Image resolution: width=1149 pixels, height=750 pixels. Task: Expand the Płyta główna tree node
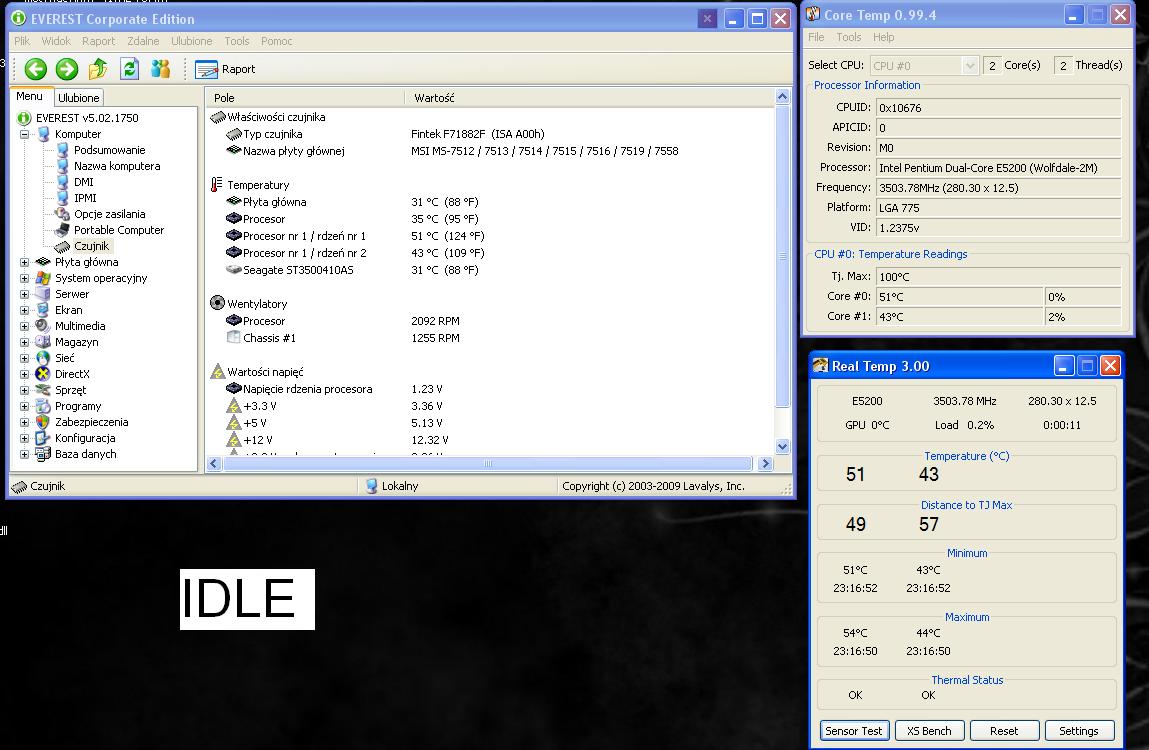pyautogui.click(x=24, y=262)
